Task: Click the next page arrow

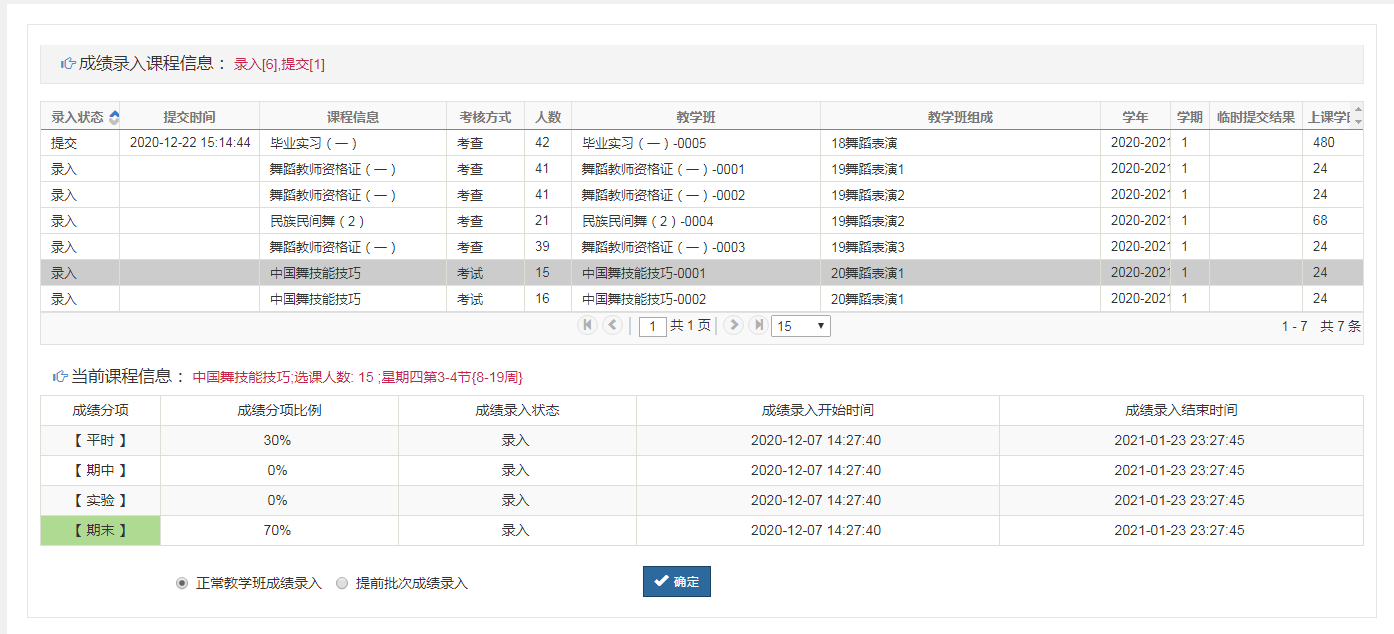Action: click(733, 325)
